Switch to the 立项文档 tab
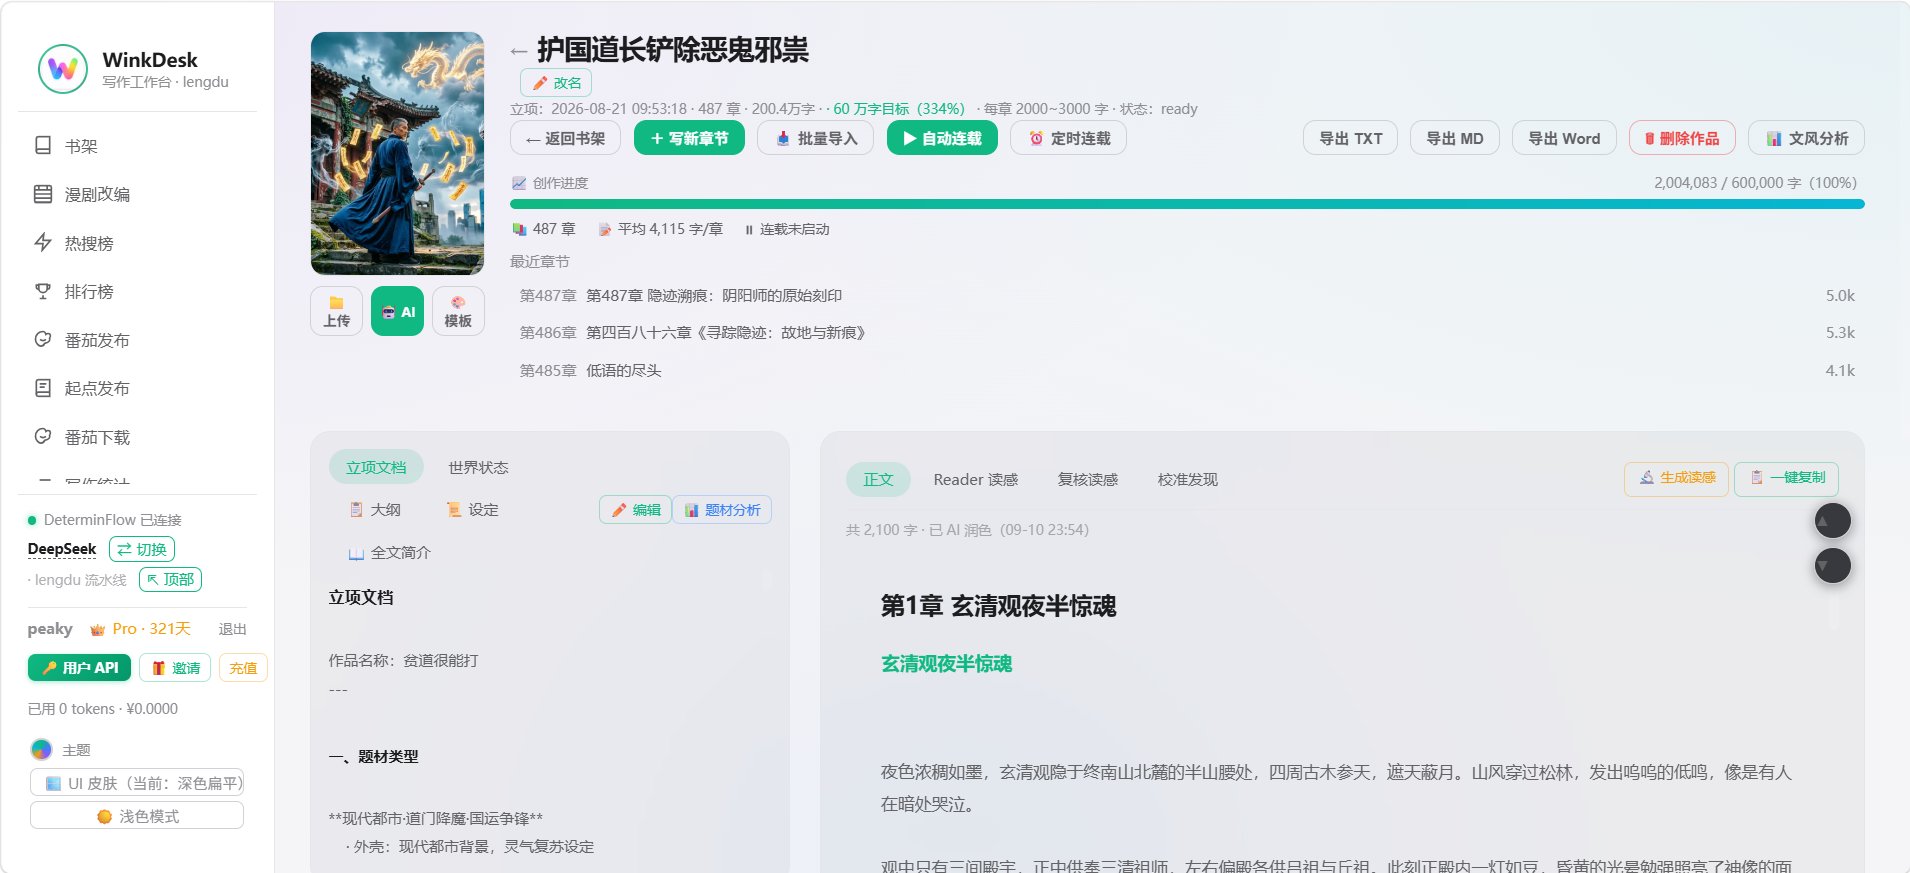The image size is (1910, 873). (x=376, y=467)
